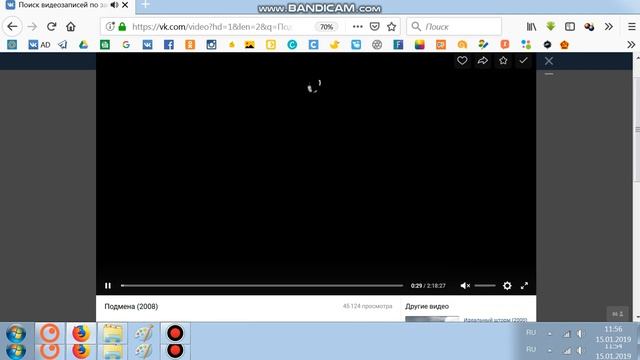Open the Instagram bookmark
This screenshot has width=640, height=360.
[211, 44]
